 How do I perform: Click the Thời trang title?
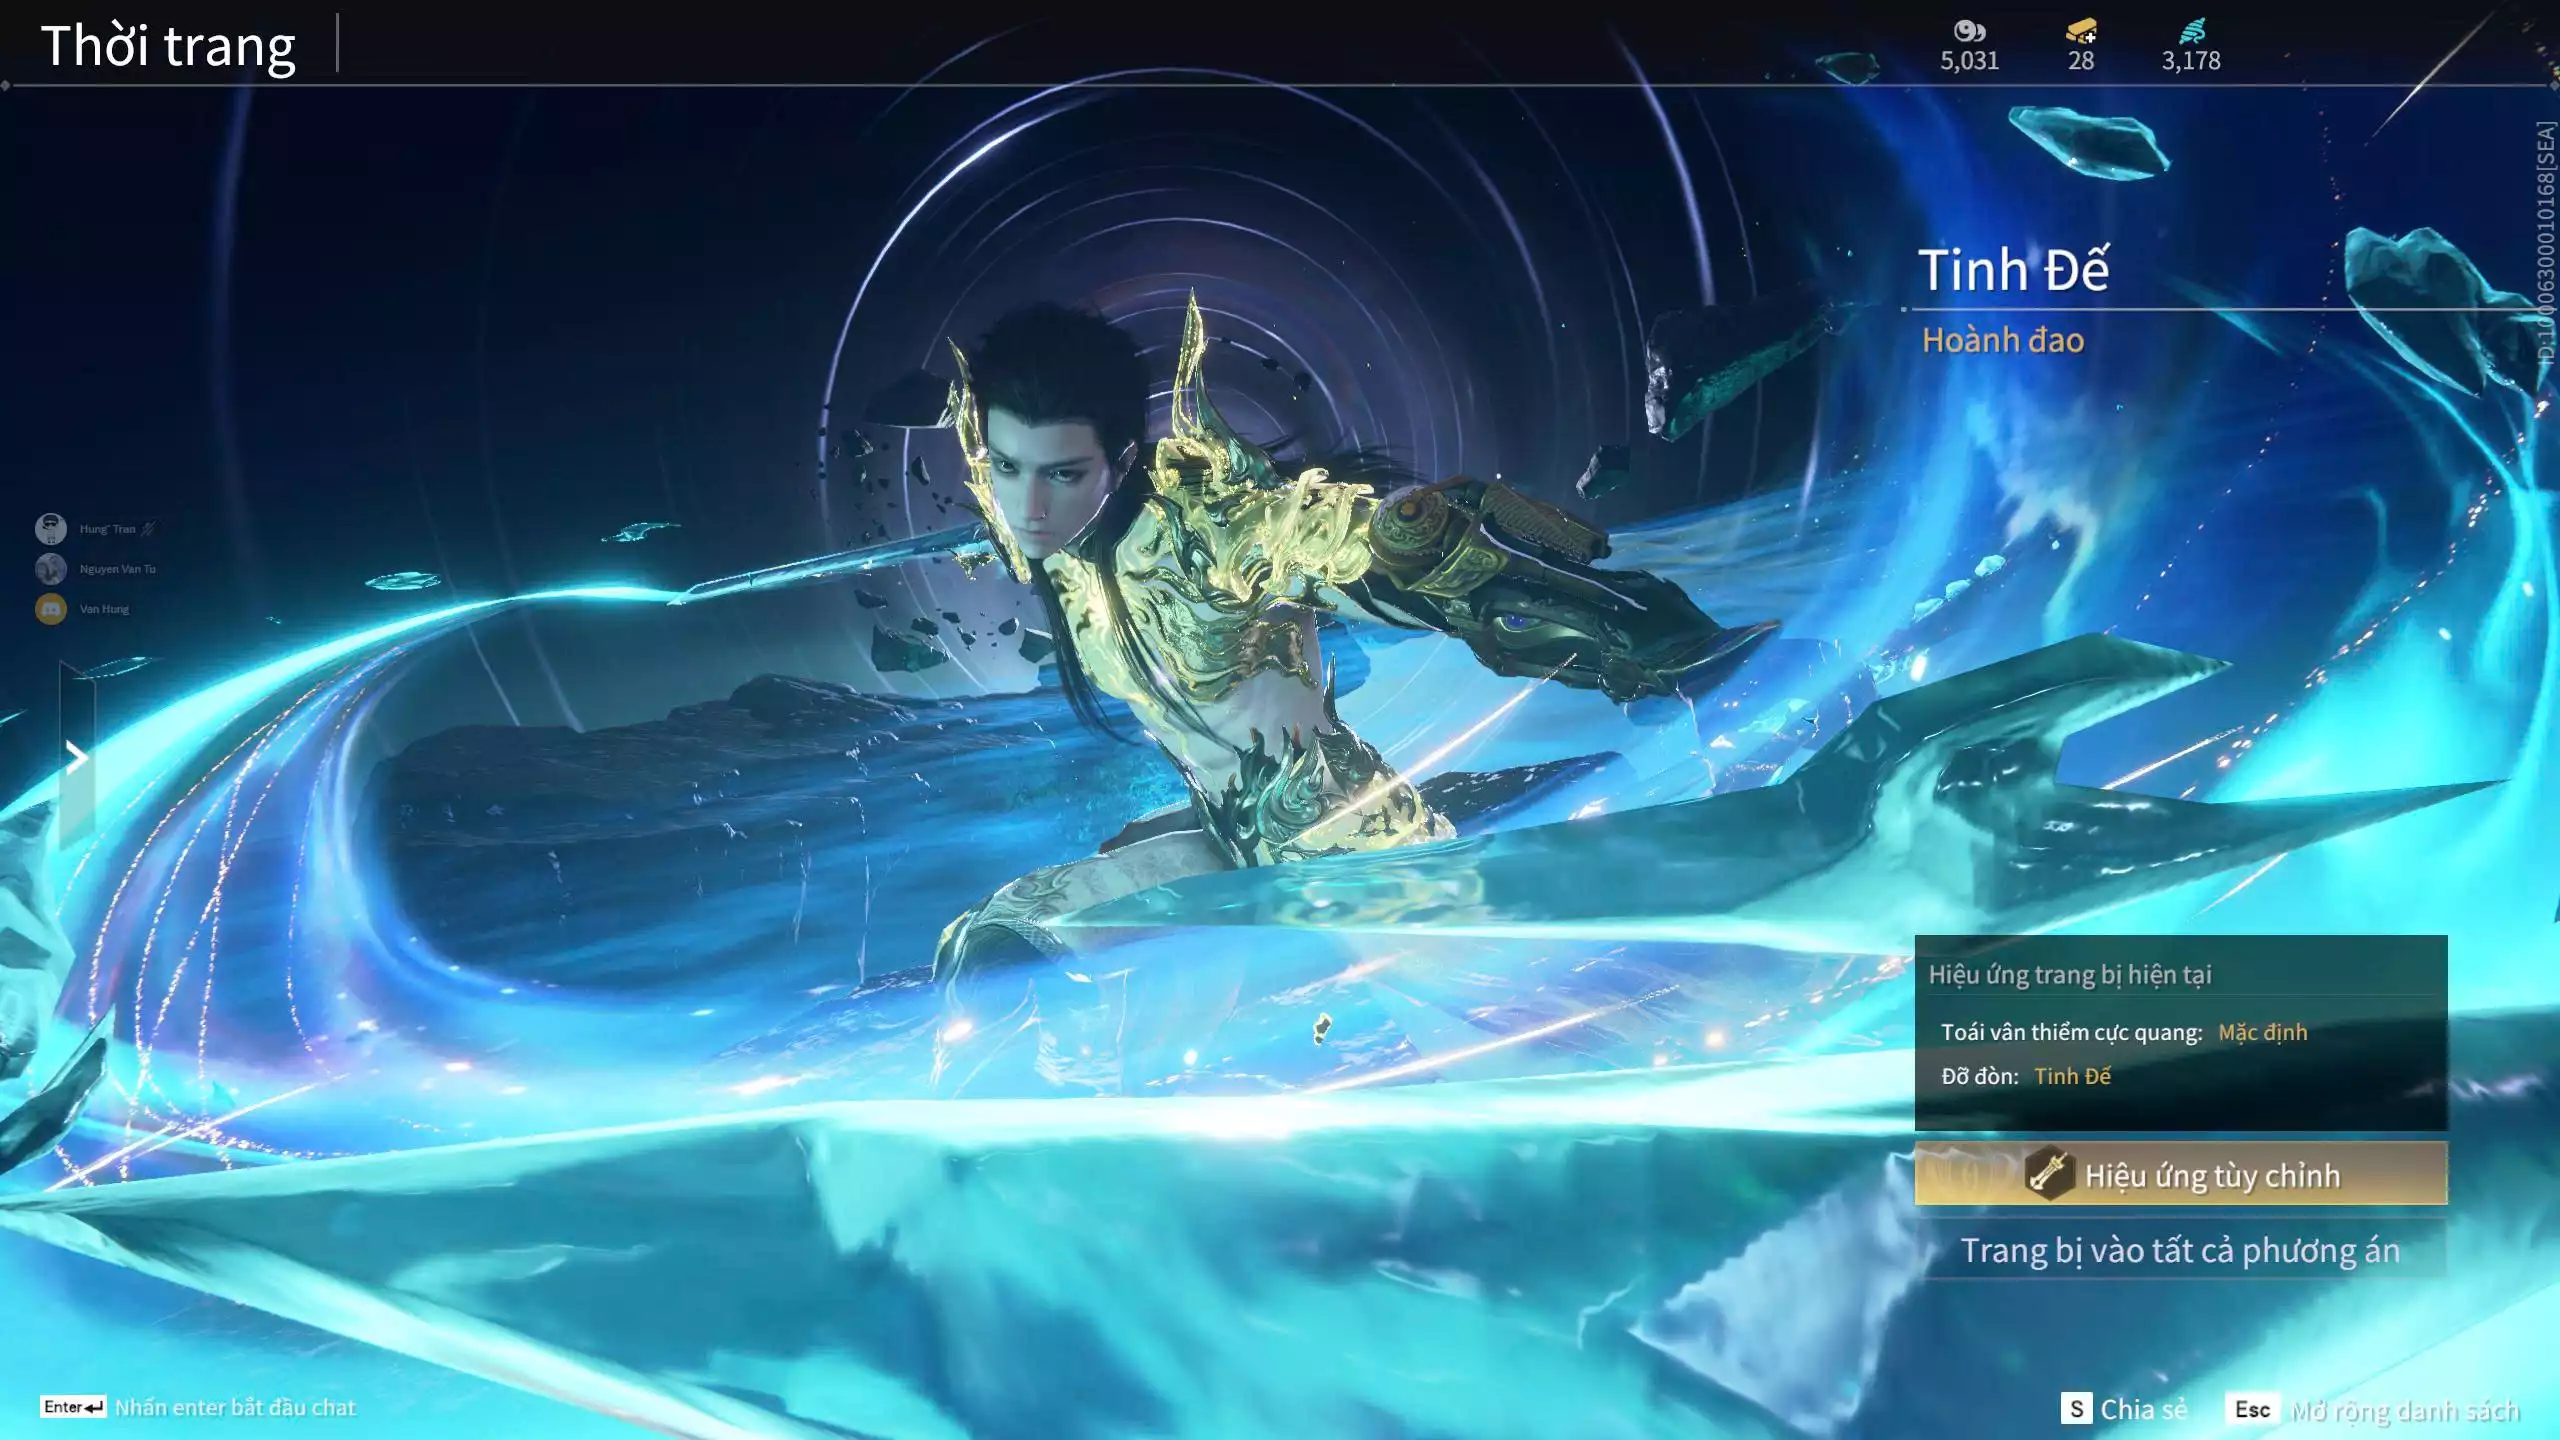(x=168, y=46)
